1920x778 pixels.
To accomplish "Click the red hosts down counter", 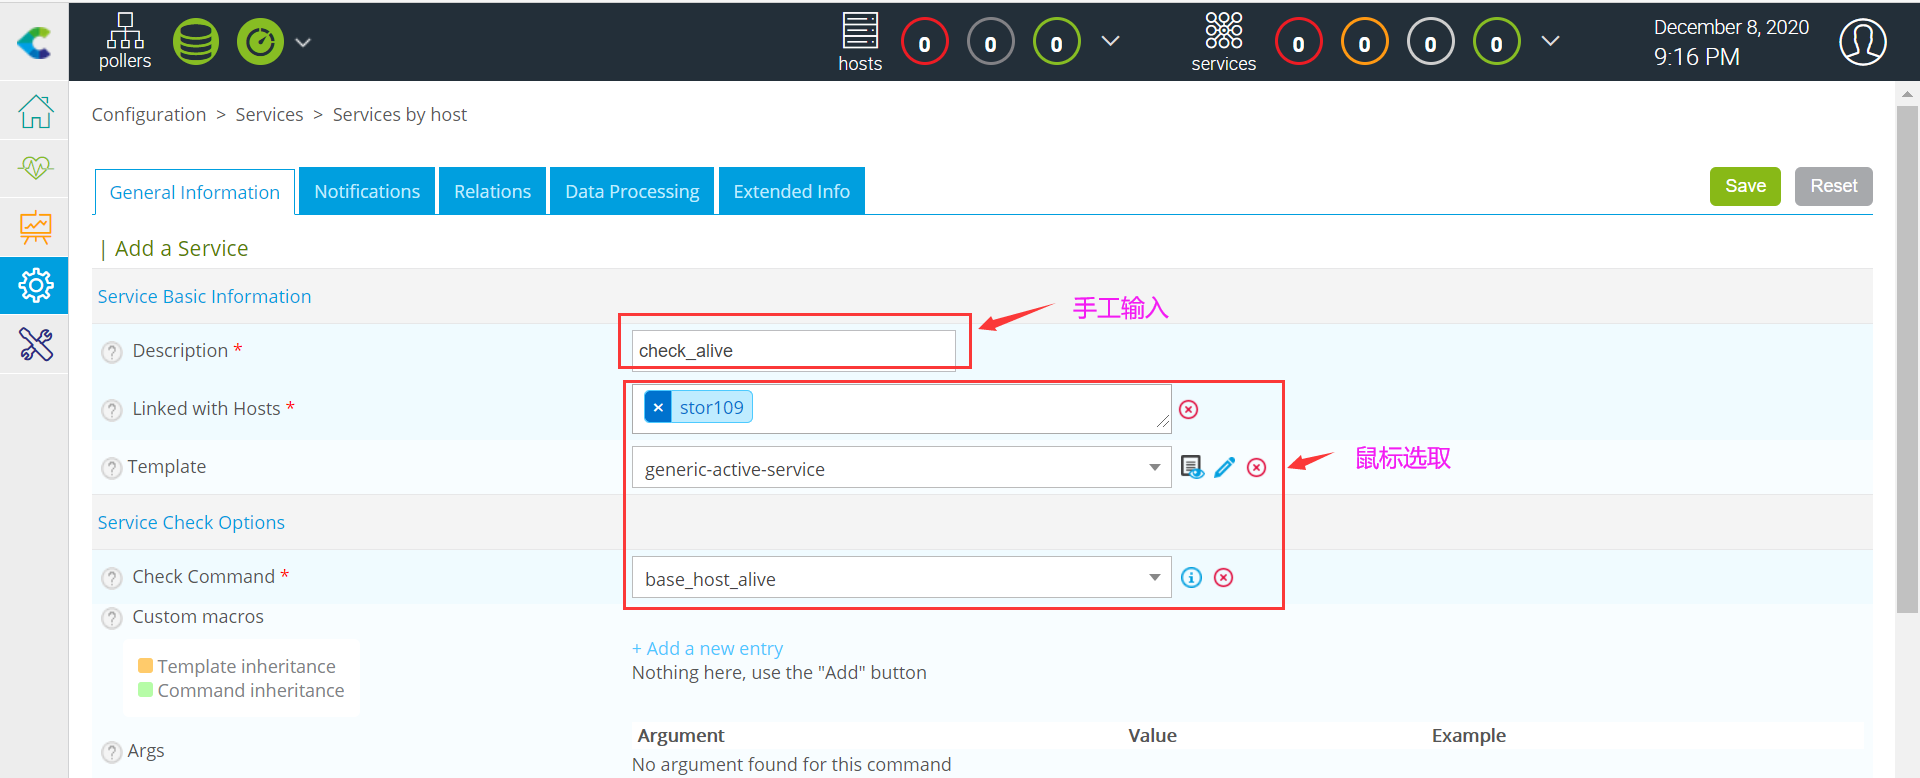I will pos(924,43).
